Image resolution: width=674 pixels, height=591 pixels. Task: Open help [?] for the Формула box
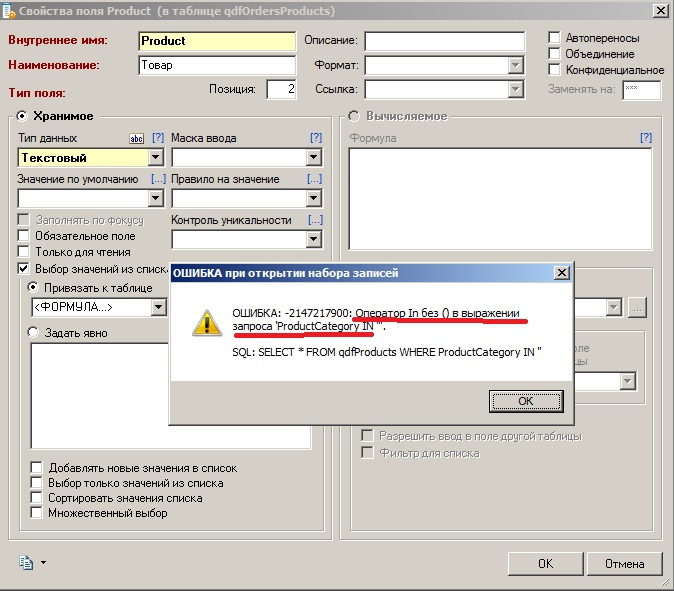pos(645,138)
